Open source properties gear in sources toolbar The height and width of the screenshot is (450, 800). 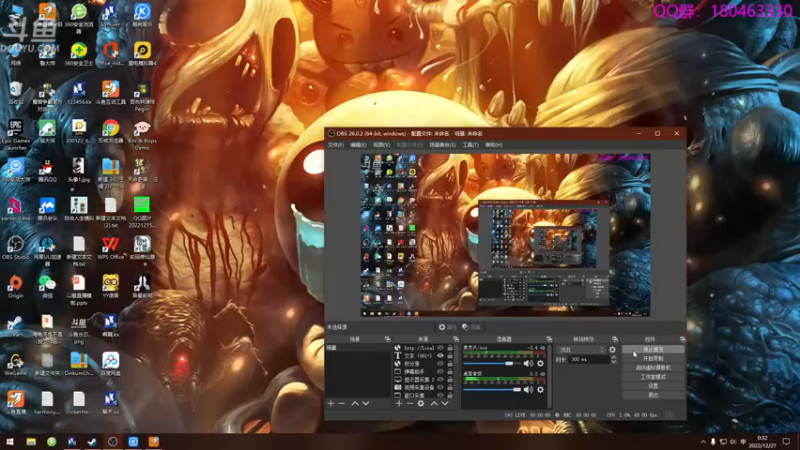tap(421, 404)
